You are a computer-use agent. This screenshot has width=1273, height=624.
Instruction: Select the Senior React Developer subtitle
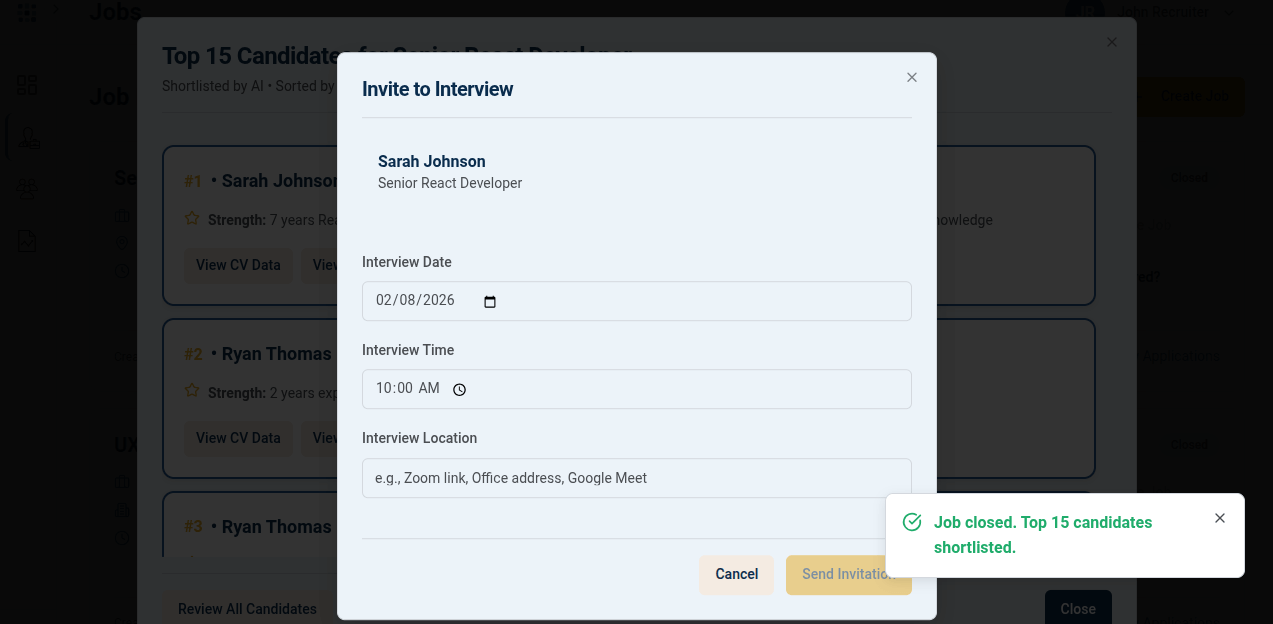pos(450,183)
